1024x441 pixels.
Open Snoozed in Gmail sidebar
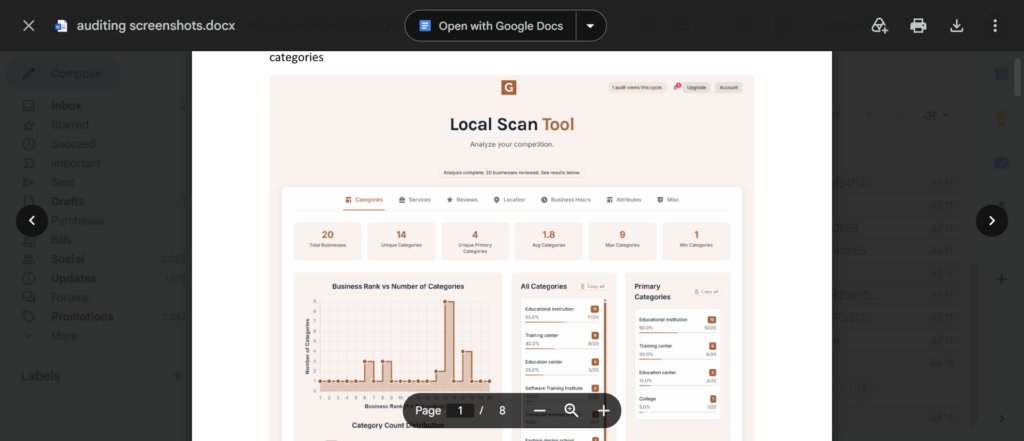(x=72, y=144)
